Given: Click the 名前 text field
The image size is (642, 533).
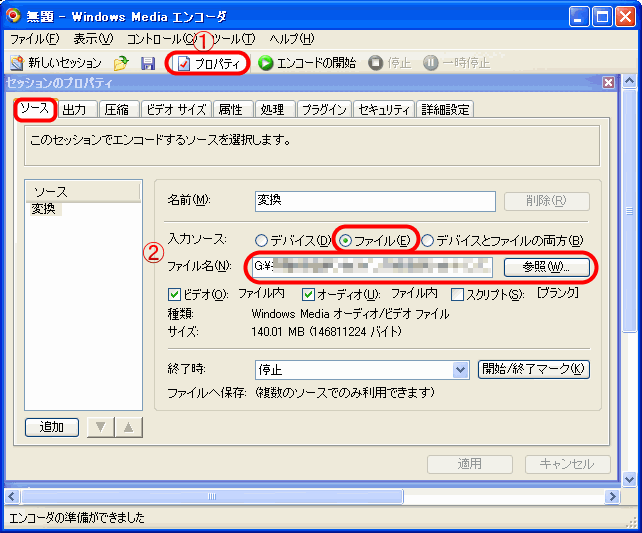Looking at the screenshot, I should point(373,201).
